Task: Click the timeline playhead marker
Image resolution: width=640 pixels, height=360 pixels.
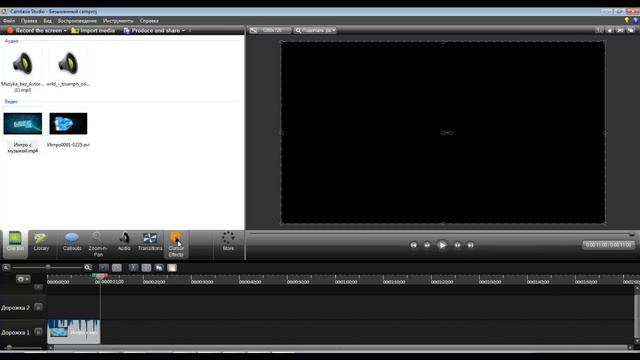Action: 100,276
